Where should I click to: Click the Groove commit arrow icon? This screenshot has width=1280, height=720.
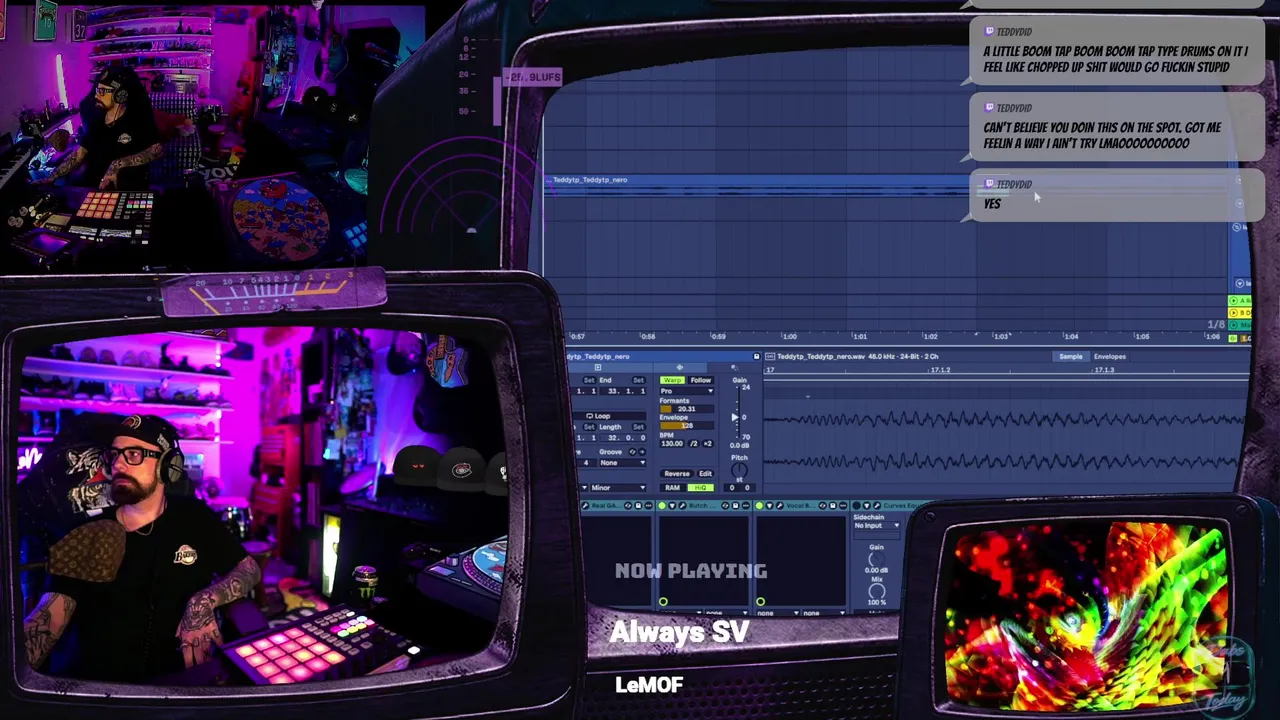point(642,452)
